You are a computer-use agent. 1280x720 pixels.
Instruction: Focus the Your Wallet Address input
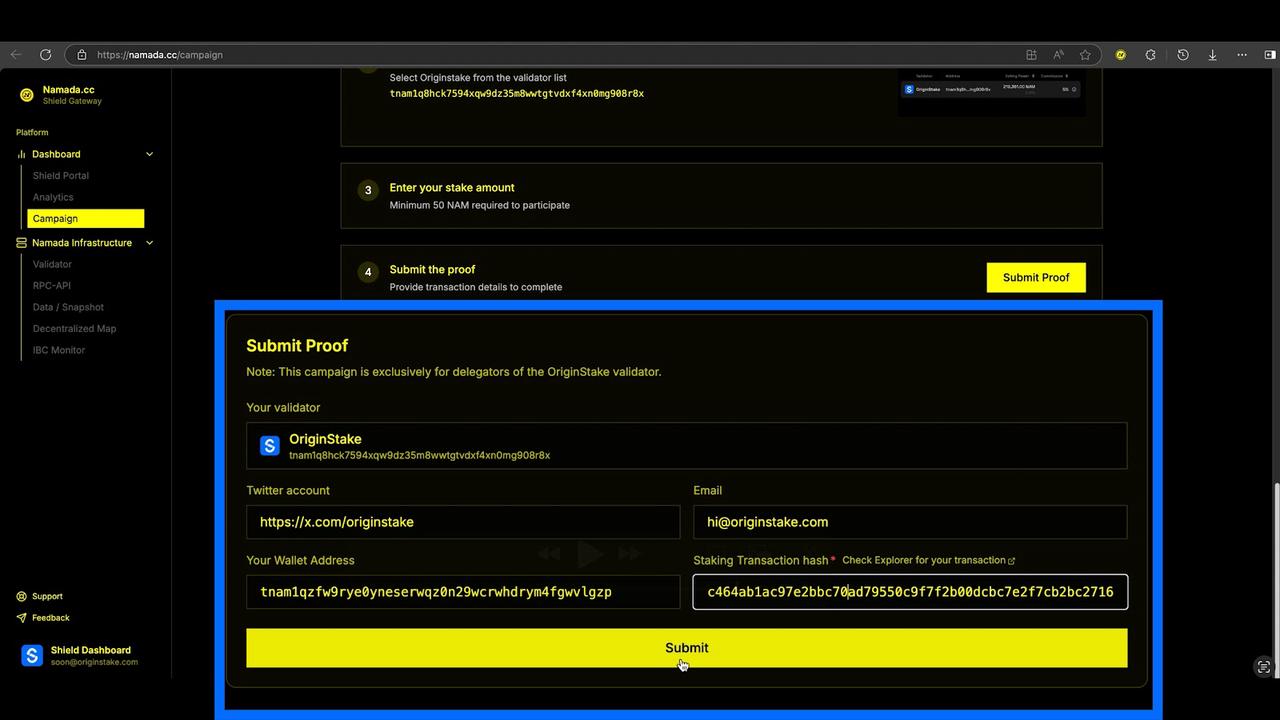coord(463,592)
